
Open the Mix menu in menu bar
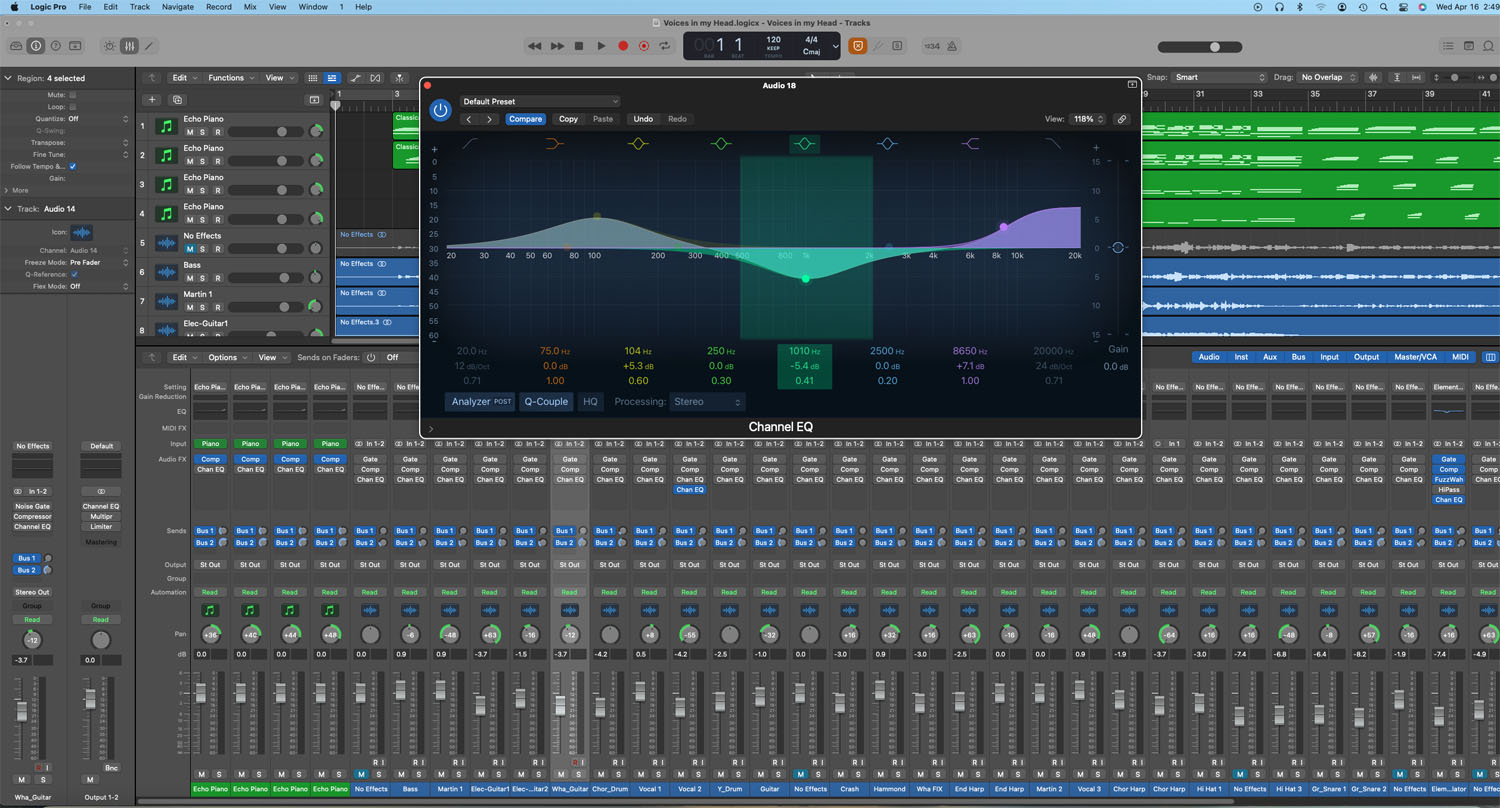tap(250, 7)
